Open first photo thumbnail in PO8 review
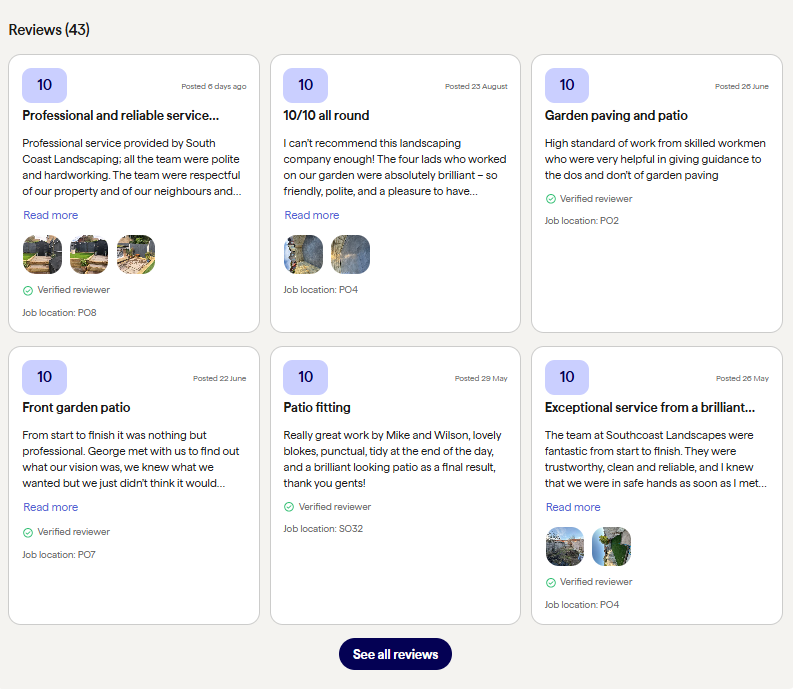Viewport: 793px width, 690px height. [42, 255]
